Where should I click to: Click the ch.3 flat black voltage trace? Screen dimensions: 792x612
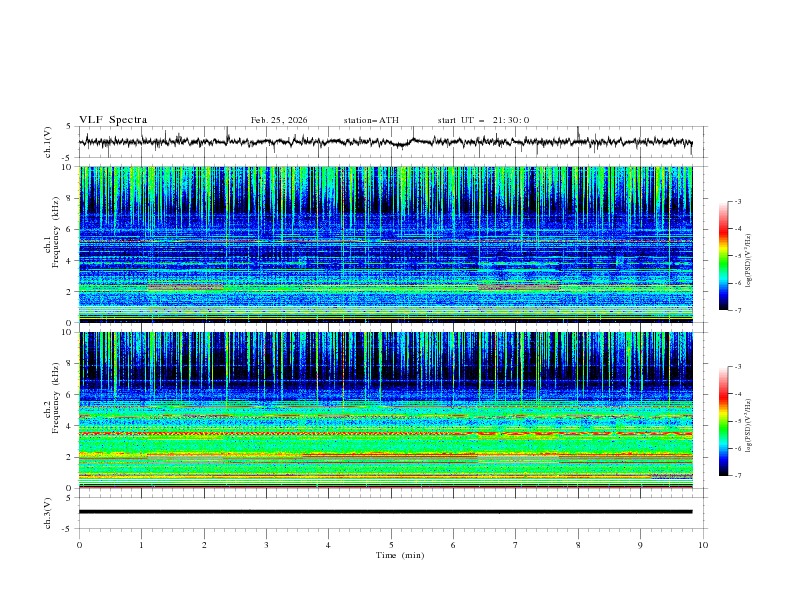pyautogui.click(x=385, y=512)
